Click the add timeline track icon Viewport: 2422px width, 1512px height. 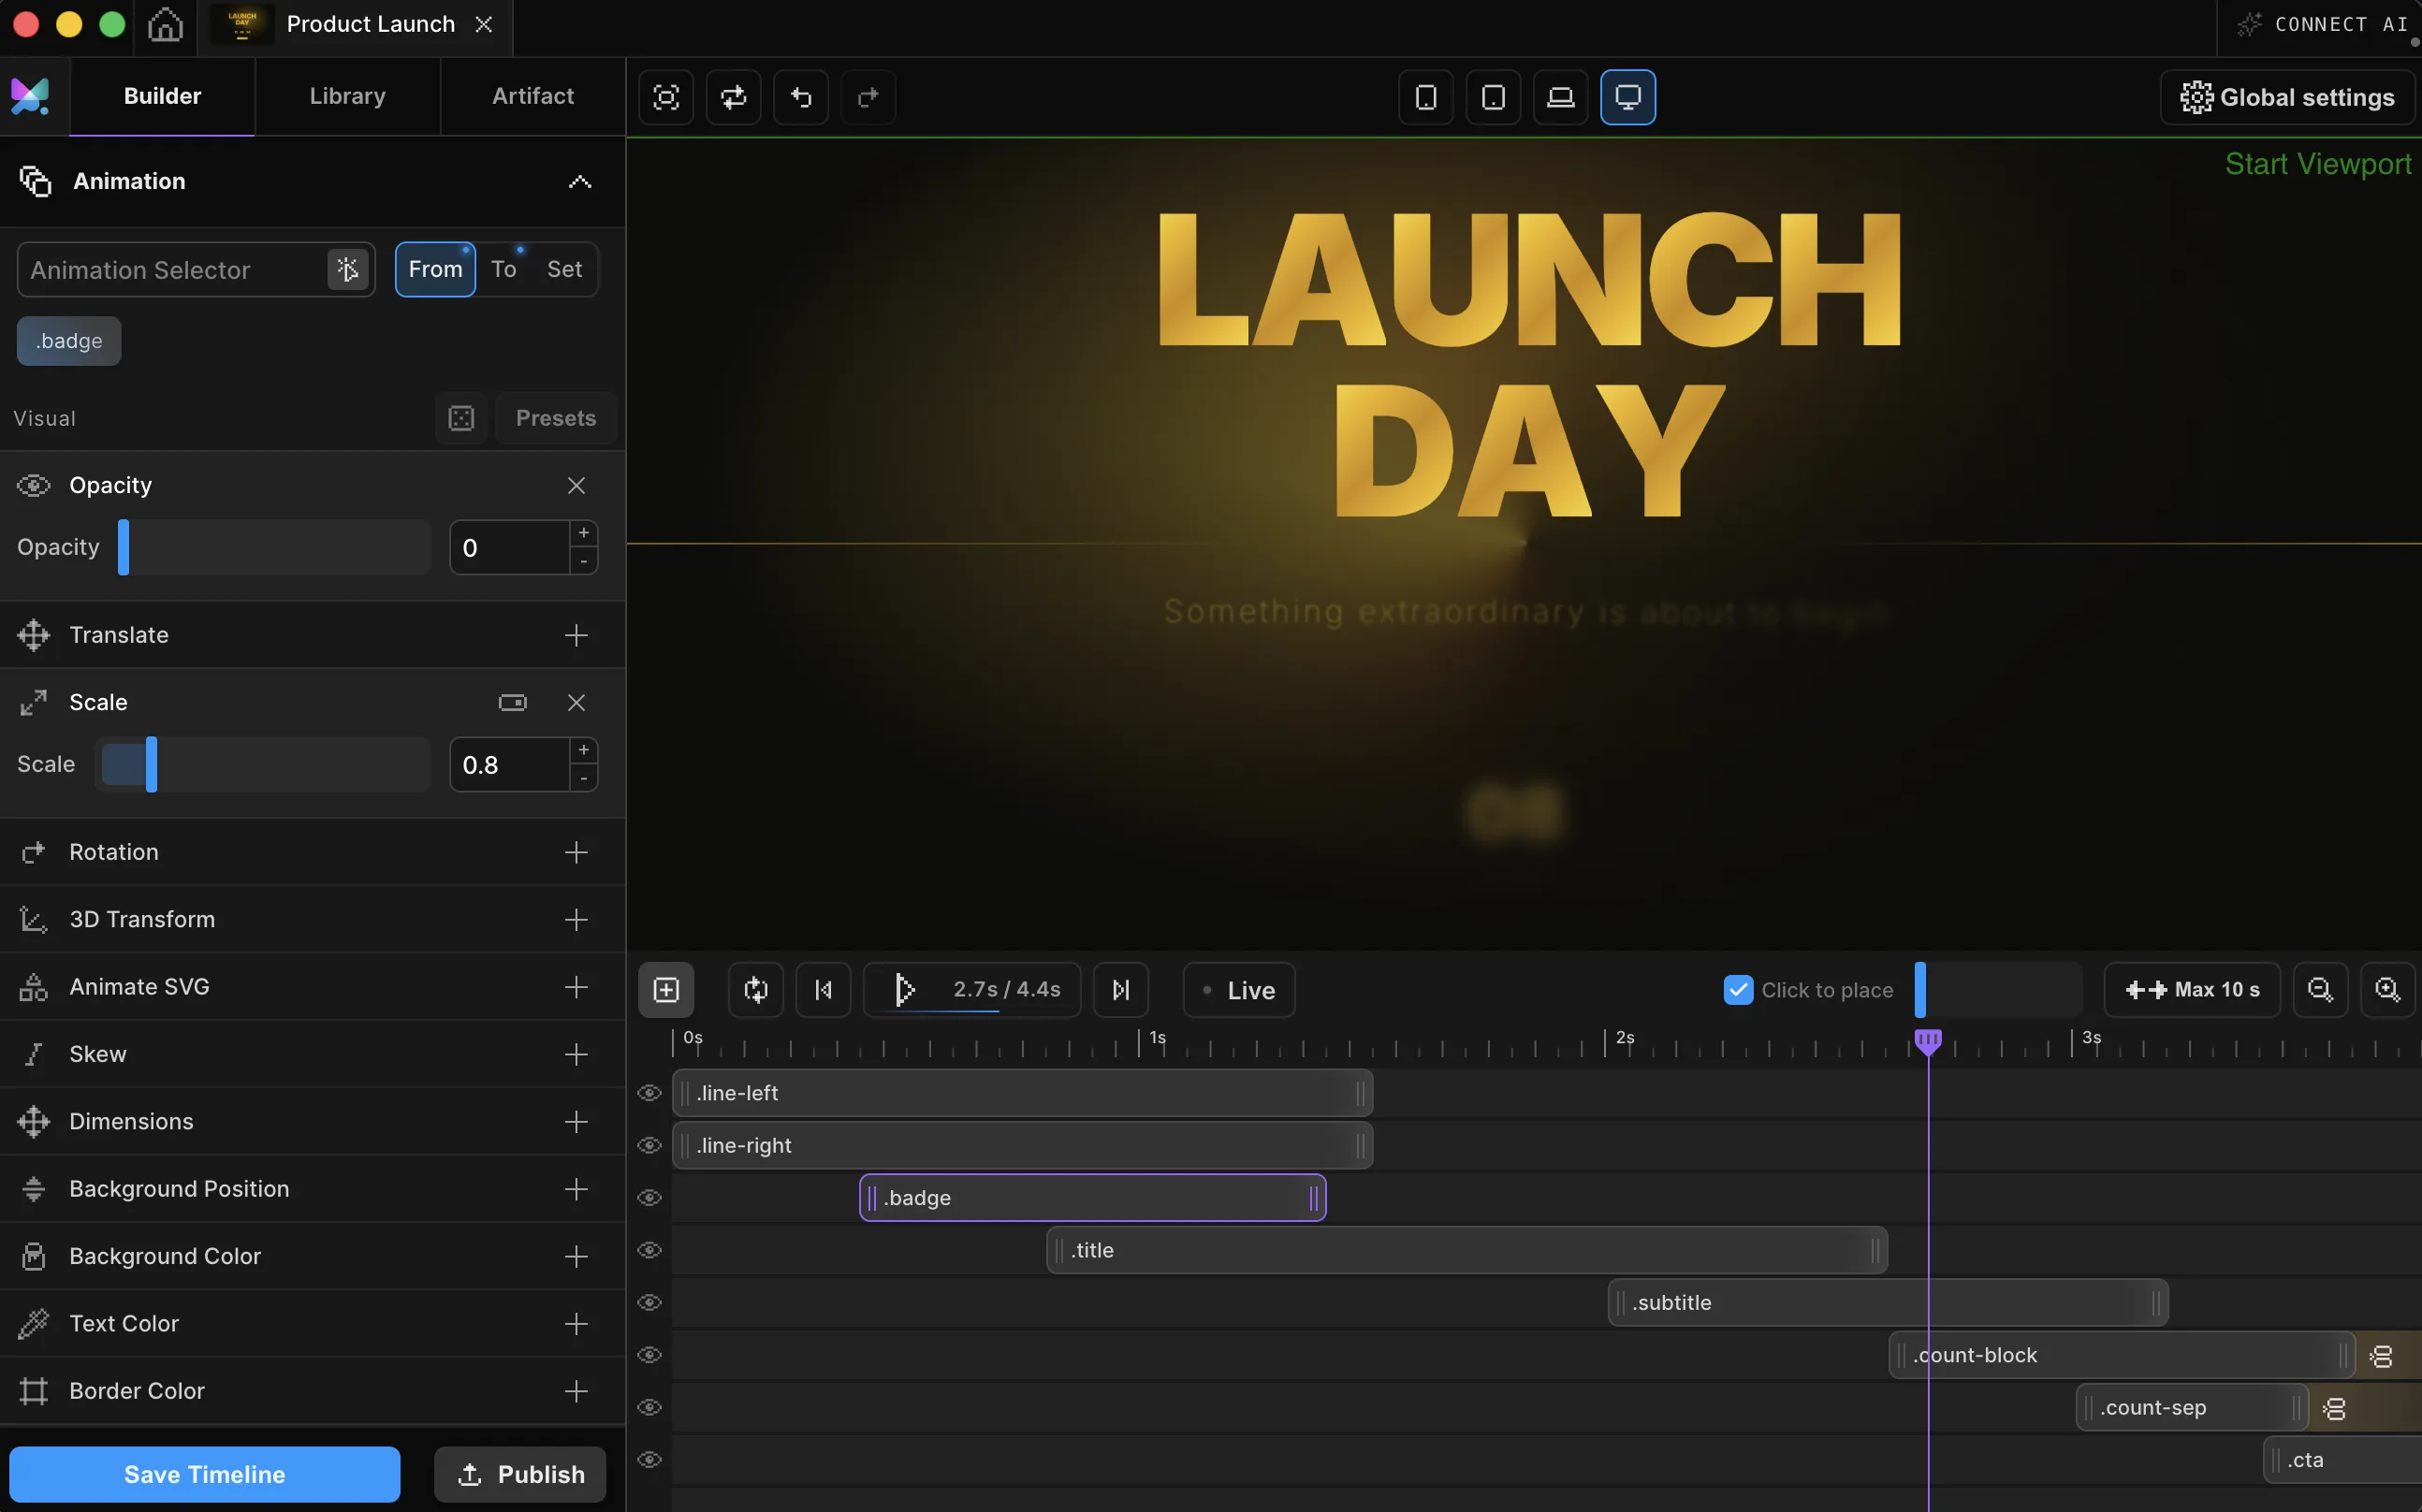coord(666,990)
